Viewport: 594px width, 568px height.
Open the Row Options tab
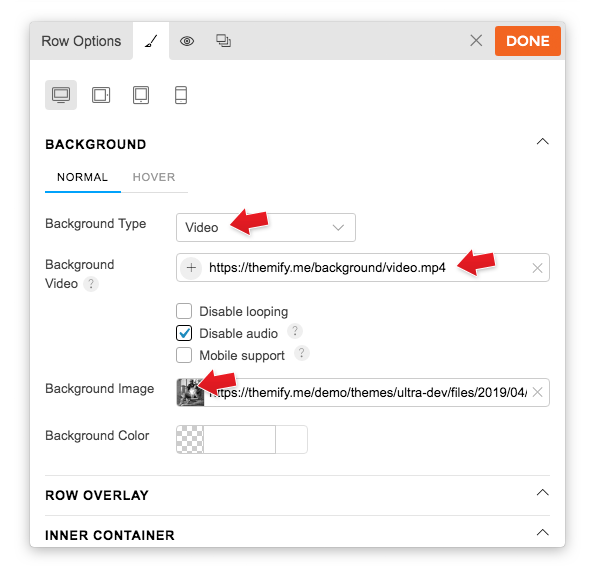tap(81, 41)
